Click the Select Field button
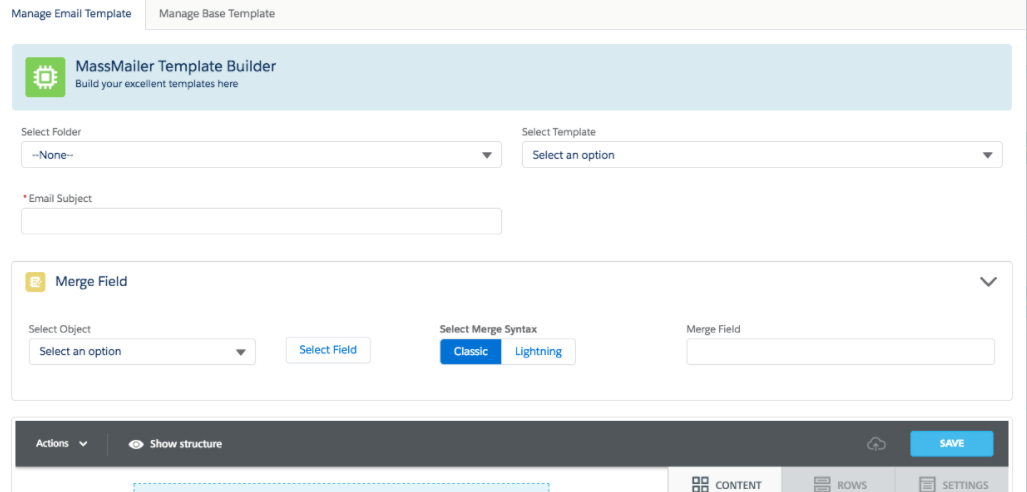This screenshot has height=492, width=1027. click(328, 350)
